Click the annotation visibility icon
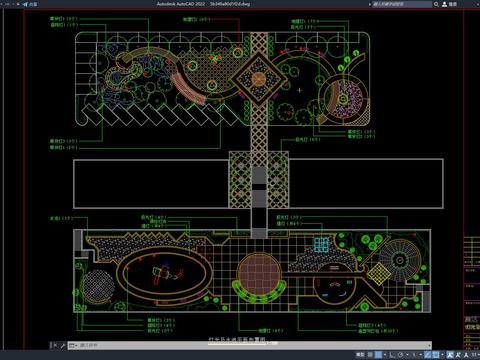 [449, 355]
